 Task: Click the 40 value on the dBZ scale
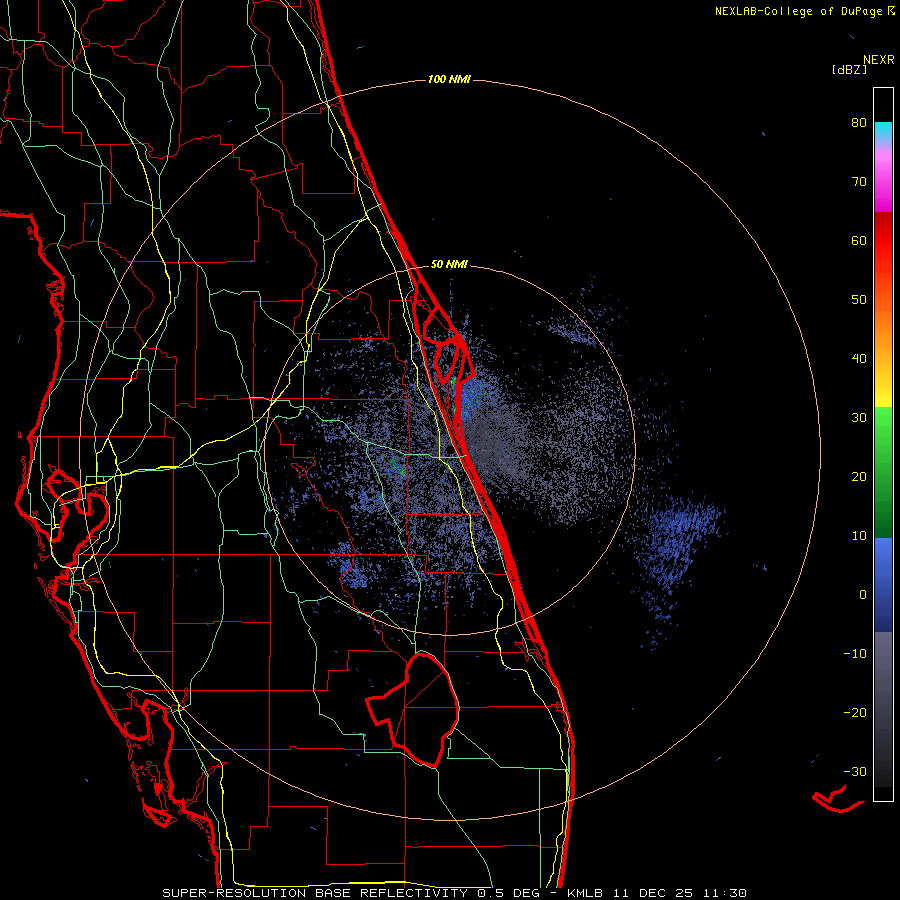pos(859,358)
